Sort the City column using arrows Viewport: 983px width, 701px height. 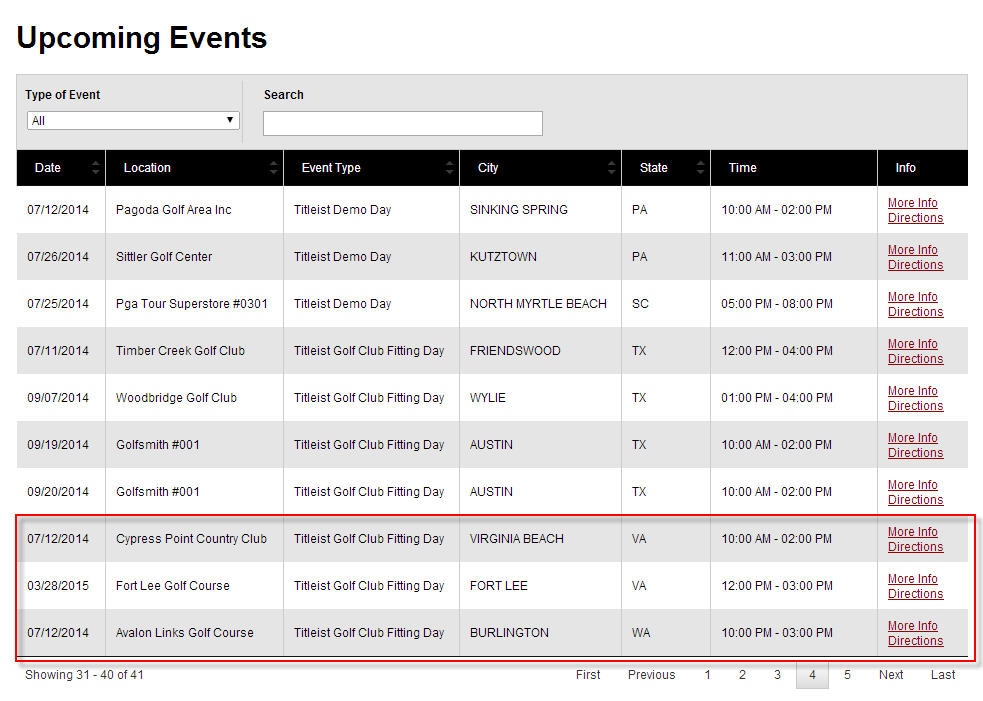point(612,168)
